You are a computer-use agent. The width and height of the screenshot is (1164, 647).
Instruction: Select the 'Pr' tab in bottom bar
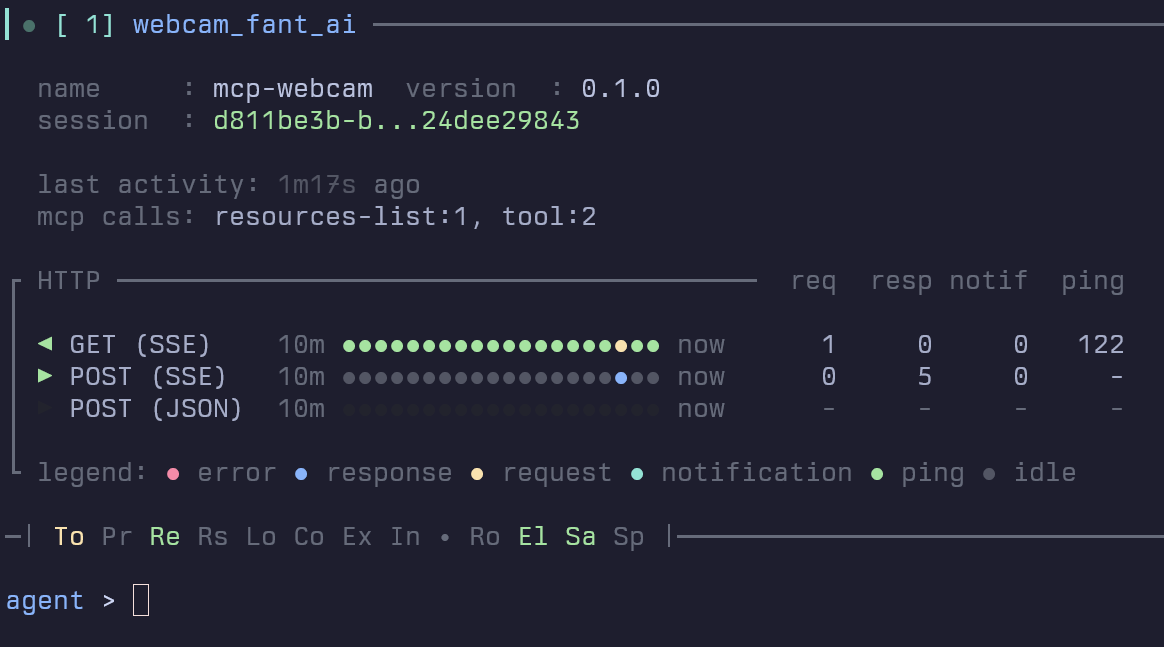click(117, 537)
